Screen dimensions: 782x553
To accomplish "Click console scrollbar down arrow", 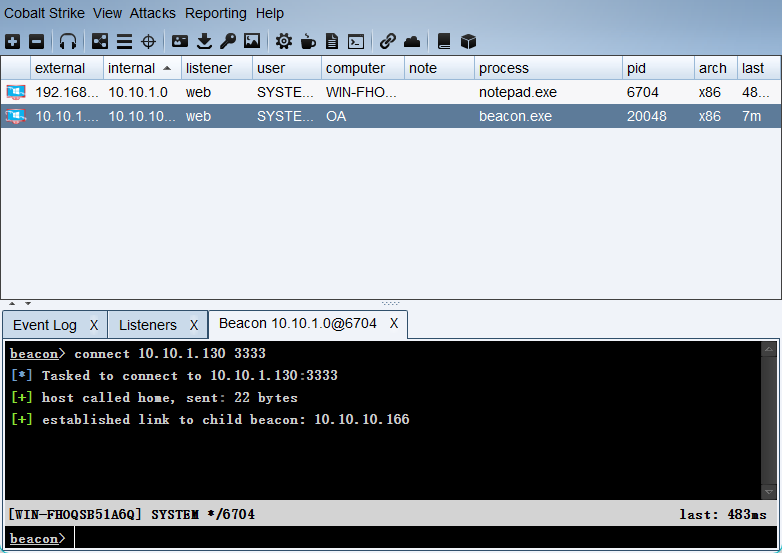I will 769,492.
